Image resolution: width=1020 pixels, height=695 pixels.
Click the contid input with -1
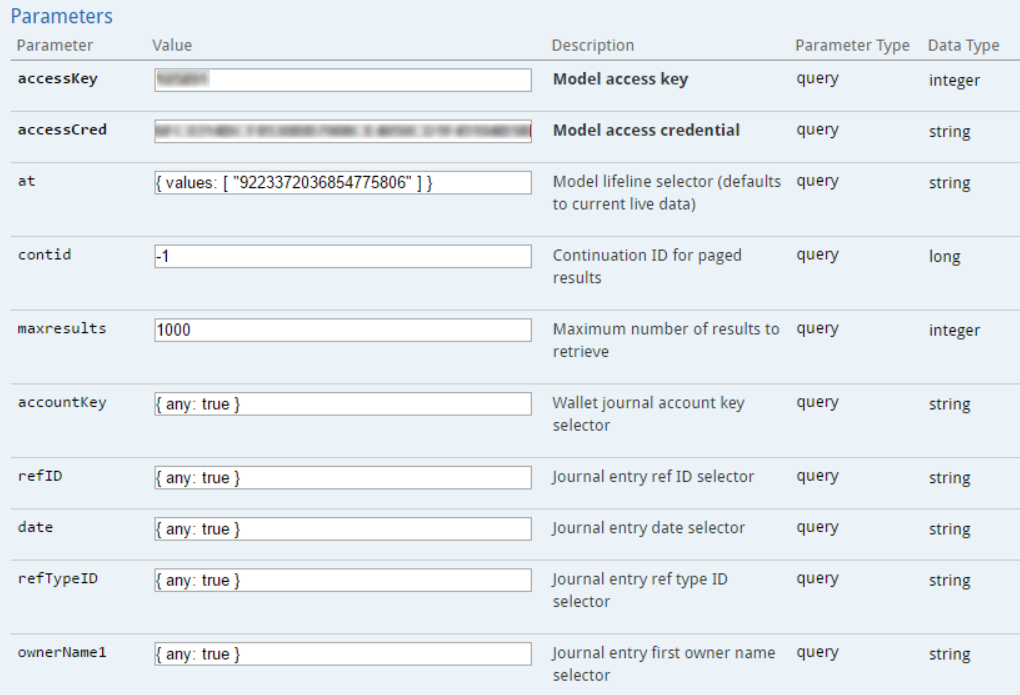(x=343, y=256)
